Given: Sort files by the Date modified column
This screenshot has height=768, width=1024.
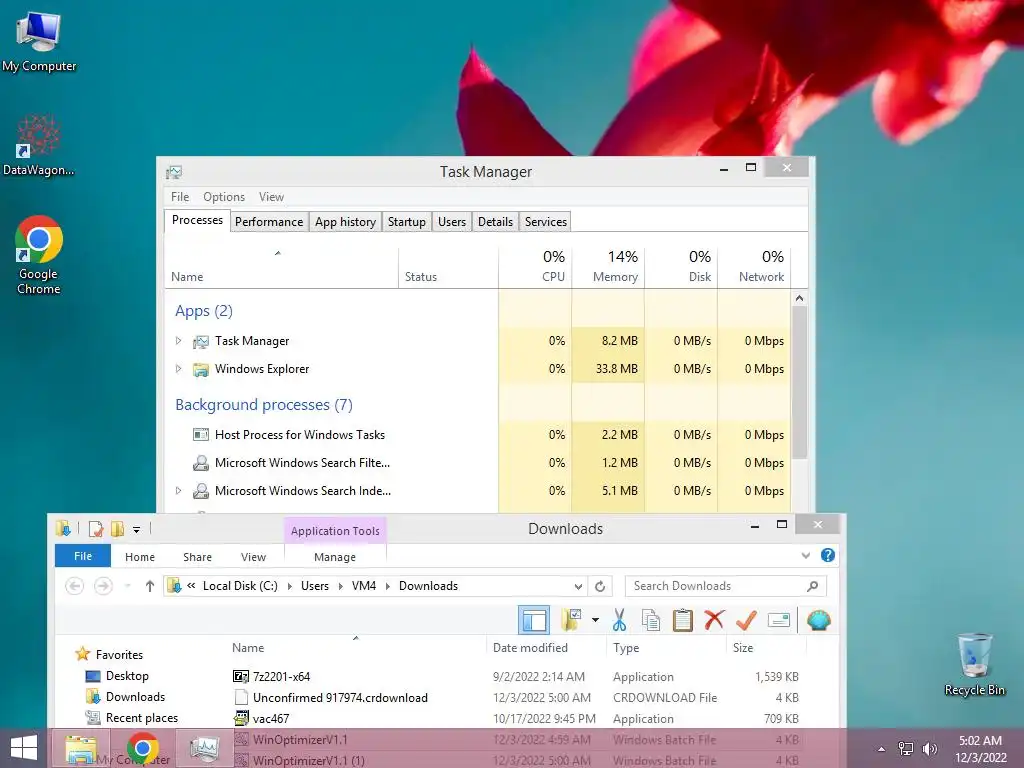Looking at the screenshot, I should point(530,648).
